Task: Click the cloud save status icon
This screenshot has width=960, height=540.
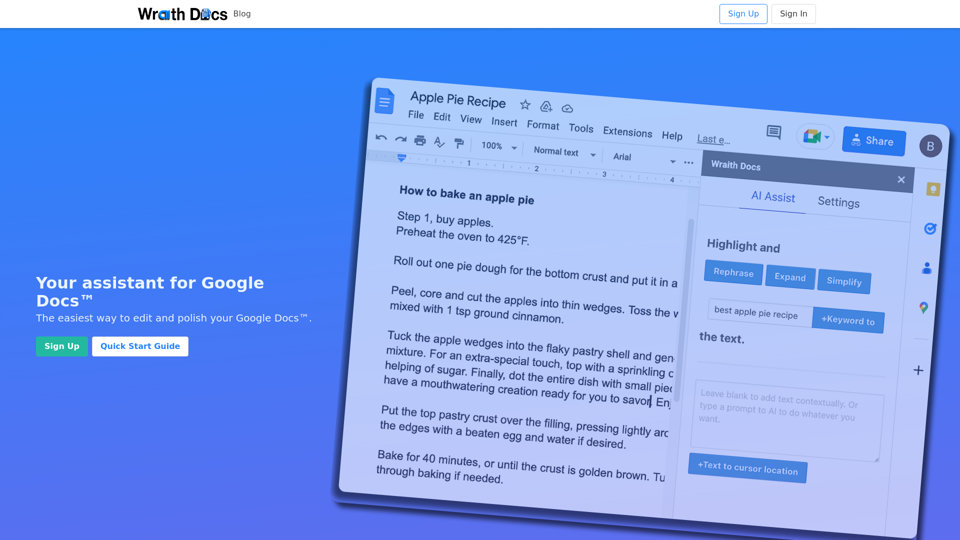Action: click(x=568, y=108)
